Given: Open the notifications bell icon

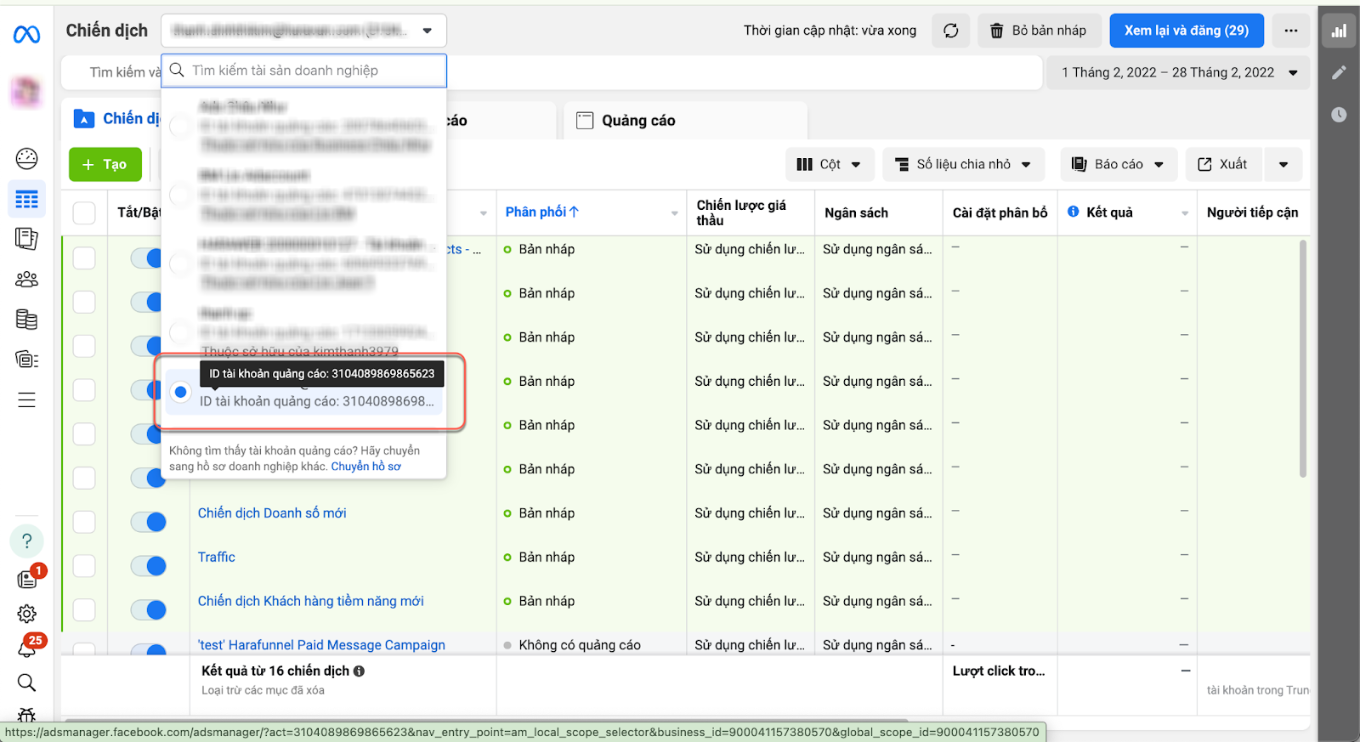Looking at the screenshot, I should tap(27, 648).
